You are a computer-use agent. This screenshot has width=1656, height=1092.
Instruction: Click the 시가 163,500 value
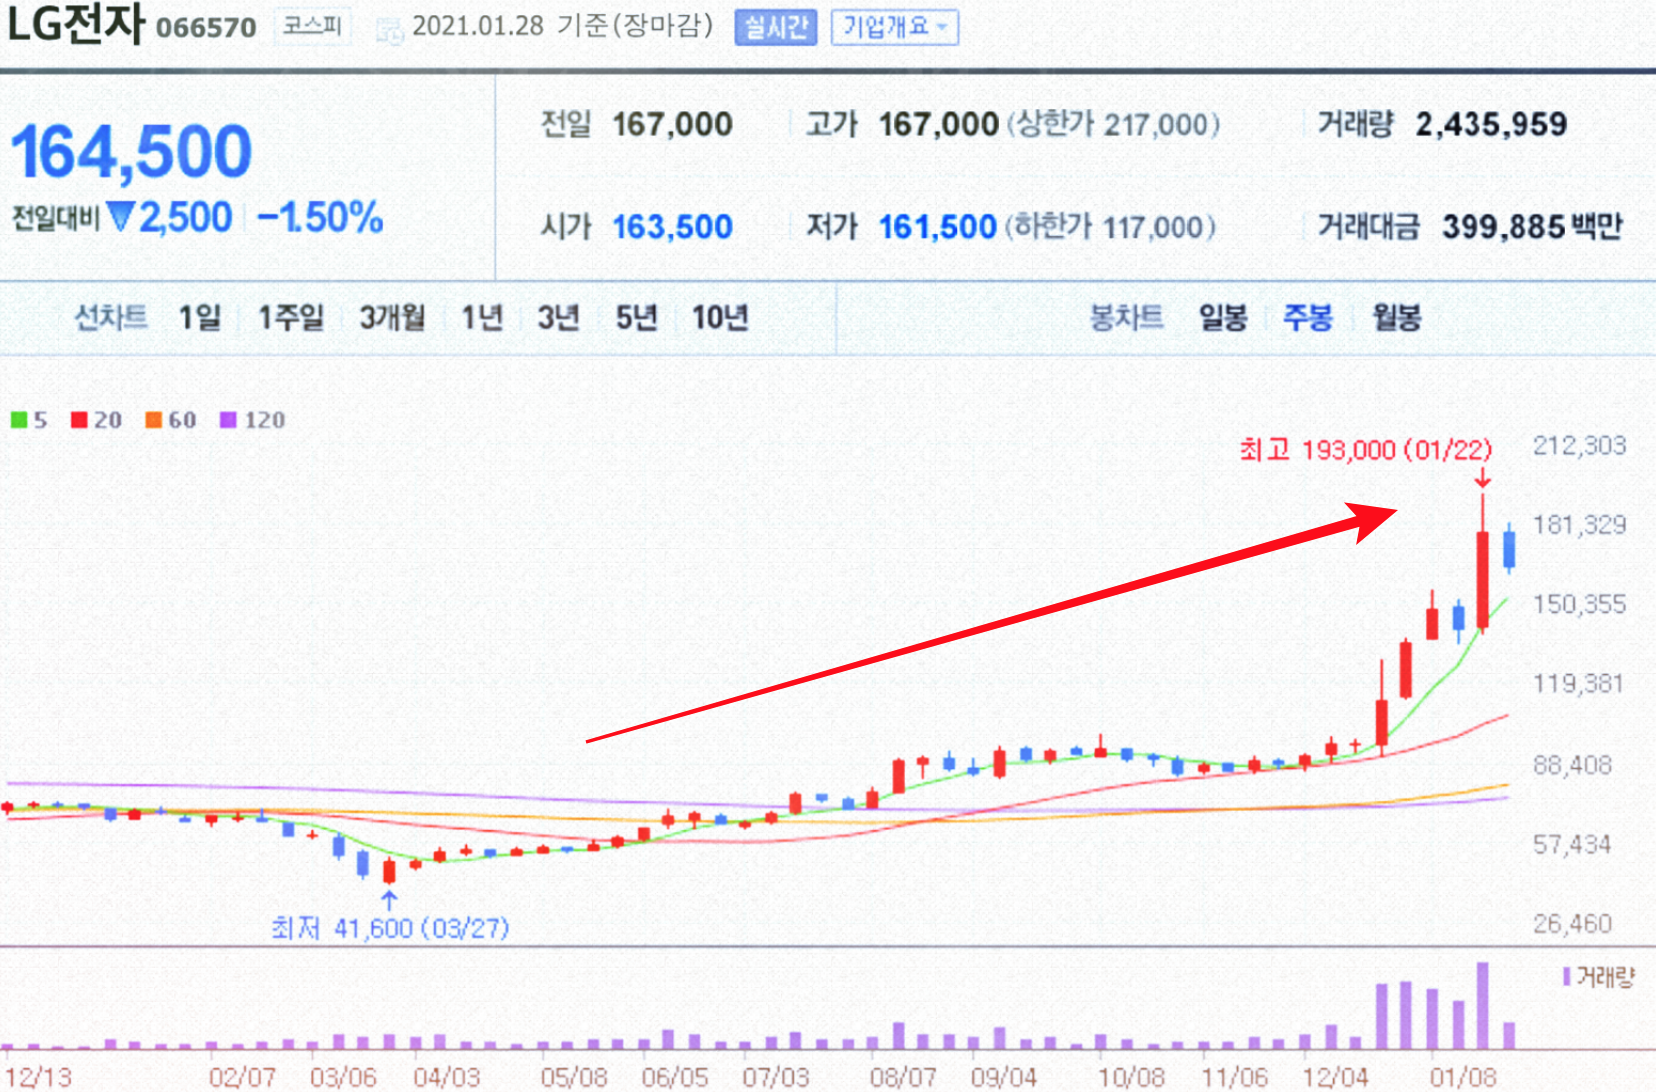(x=672, y=227)
